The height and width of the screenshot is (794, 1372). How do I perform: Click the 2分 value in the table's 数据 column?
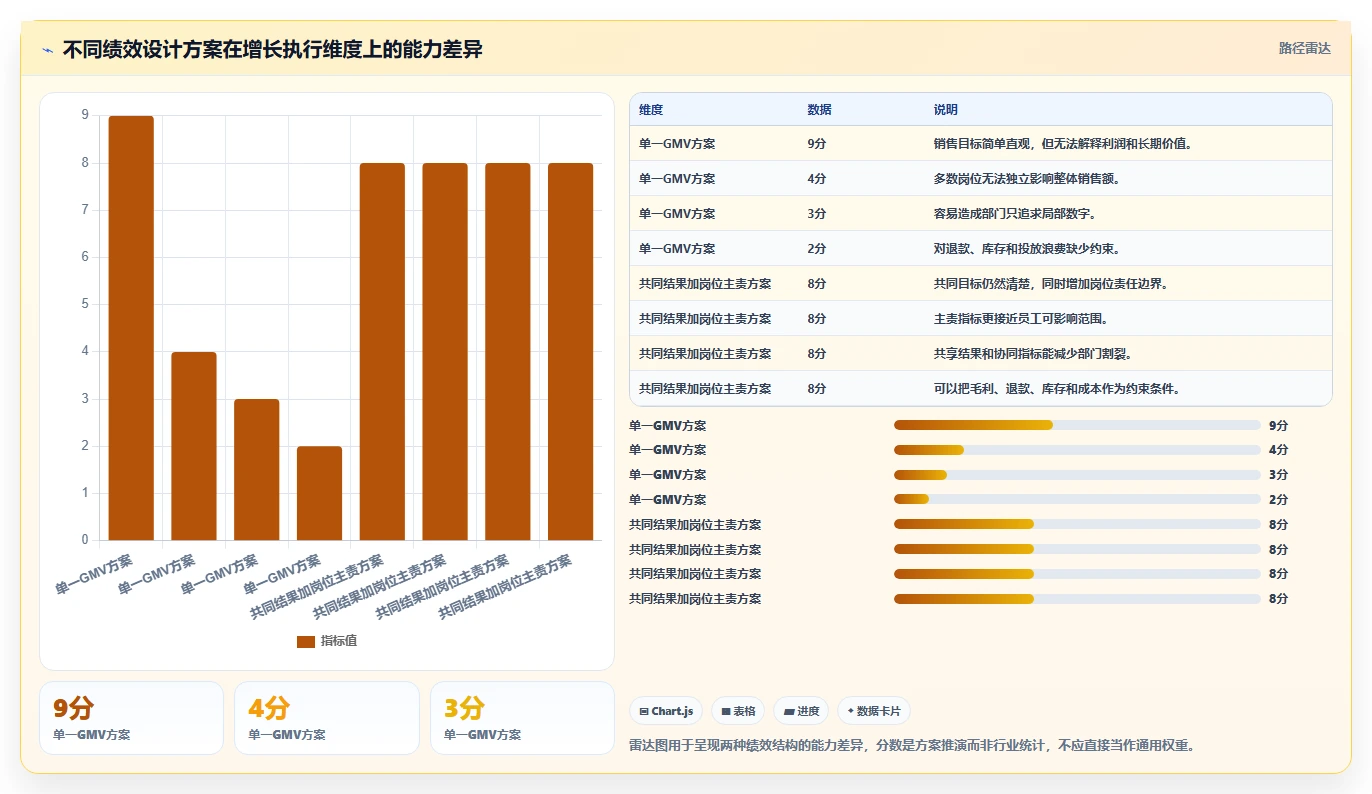817,249
